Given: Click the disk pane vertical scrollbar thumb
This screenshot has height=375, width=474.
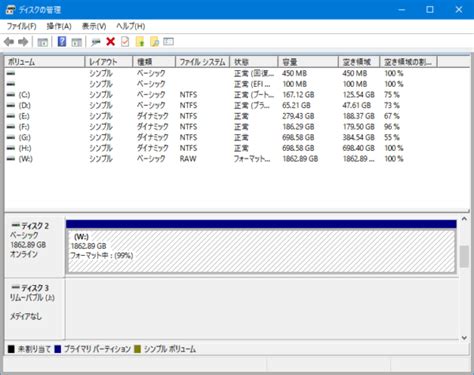Looking at the screenshot, I should pos(464,257).
